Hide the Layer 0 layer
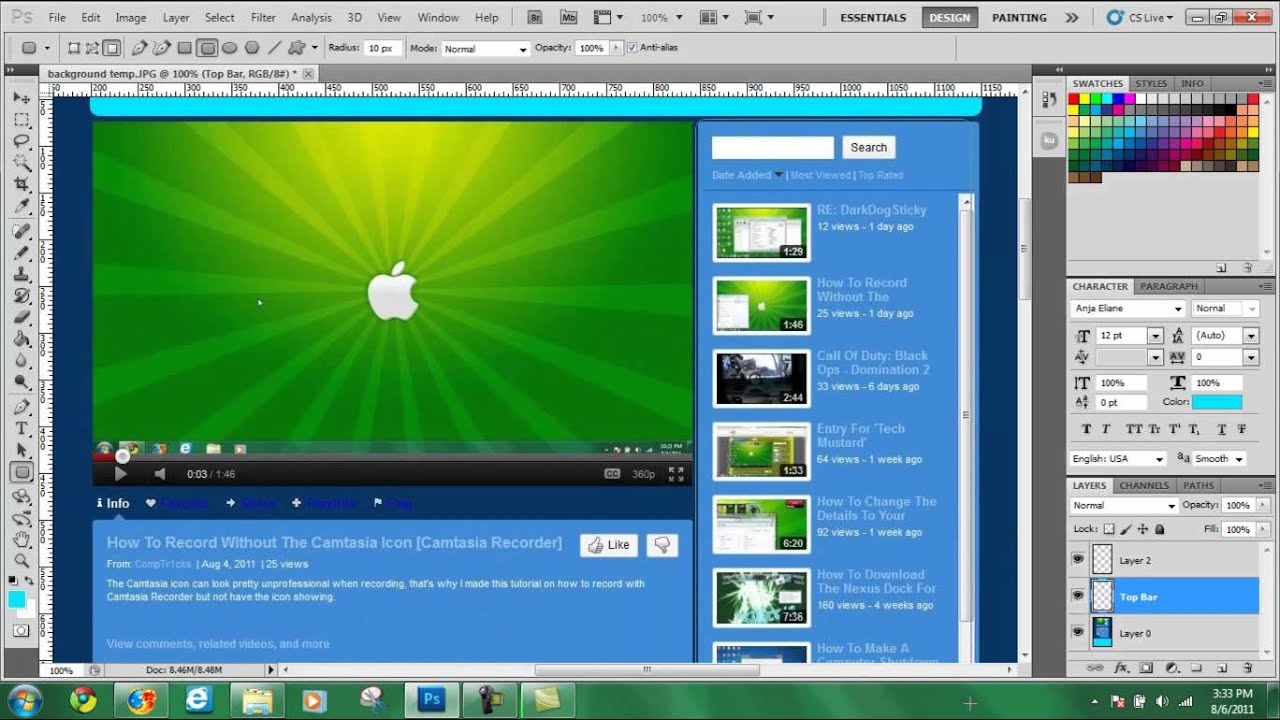The width and height of the screenshot is (1280, 720). (x=1078, y=632)
